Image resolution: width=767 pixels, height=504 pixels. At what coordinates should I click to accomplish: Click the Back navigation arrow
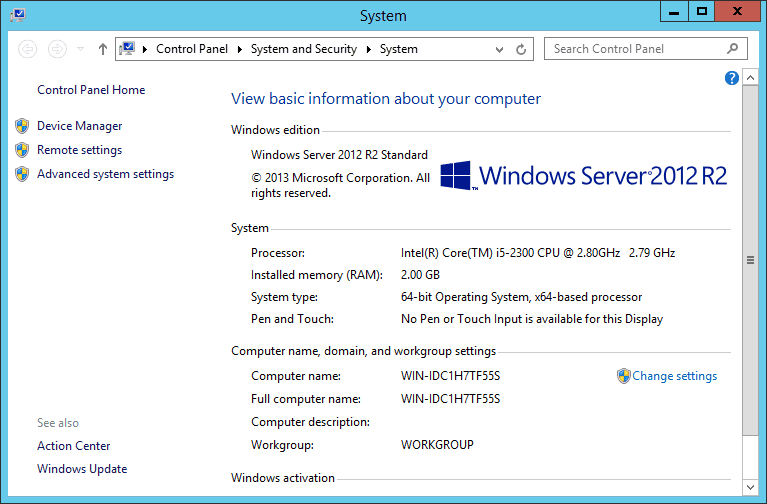coord(27,49)
